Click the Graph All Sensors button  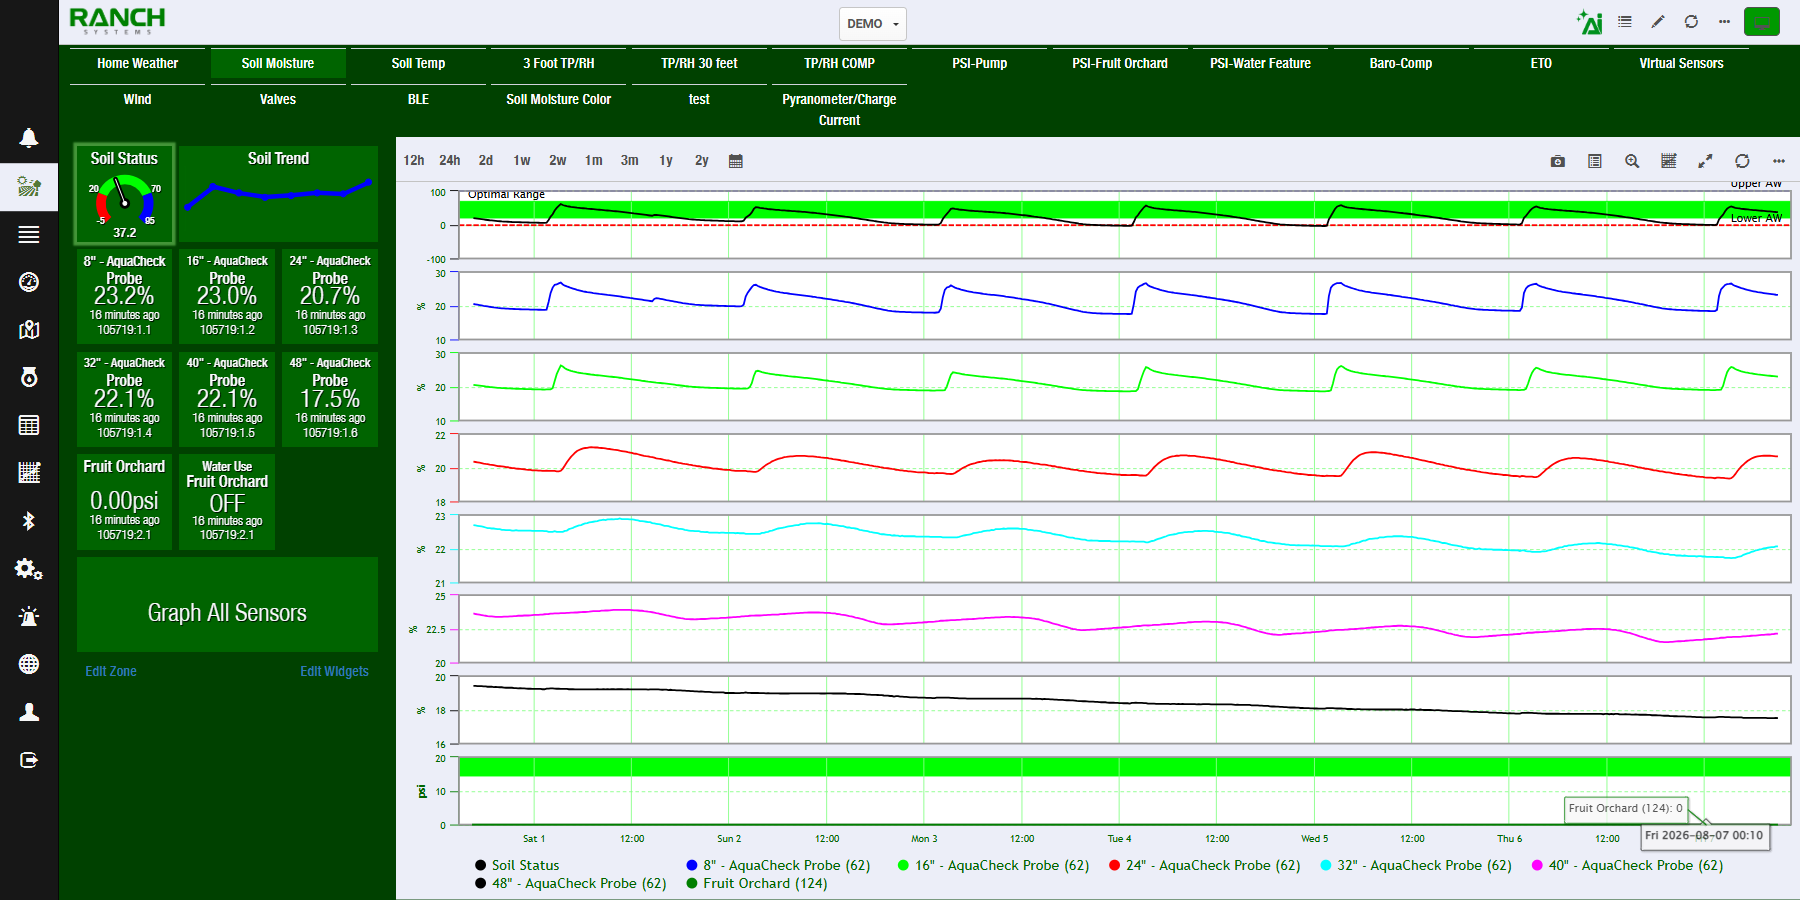(227, 605)
